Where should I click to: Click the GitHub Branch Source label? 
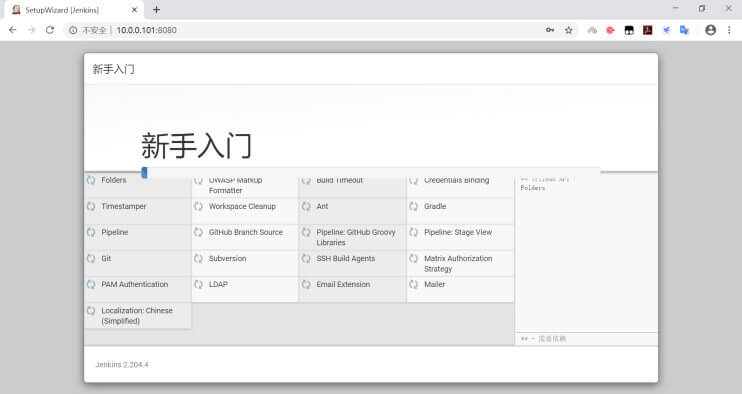(246, 232)
